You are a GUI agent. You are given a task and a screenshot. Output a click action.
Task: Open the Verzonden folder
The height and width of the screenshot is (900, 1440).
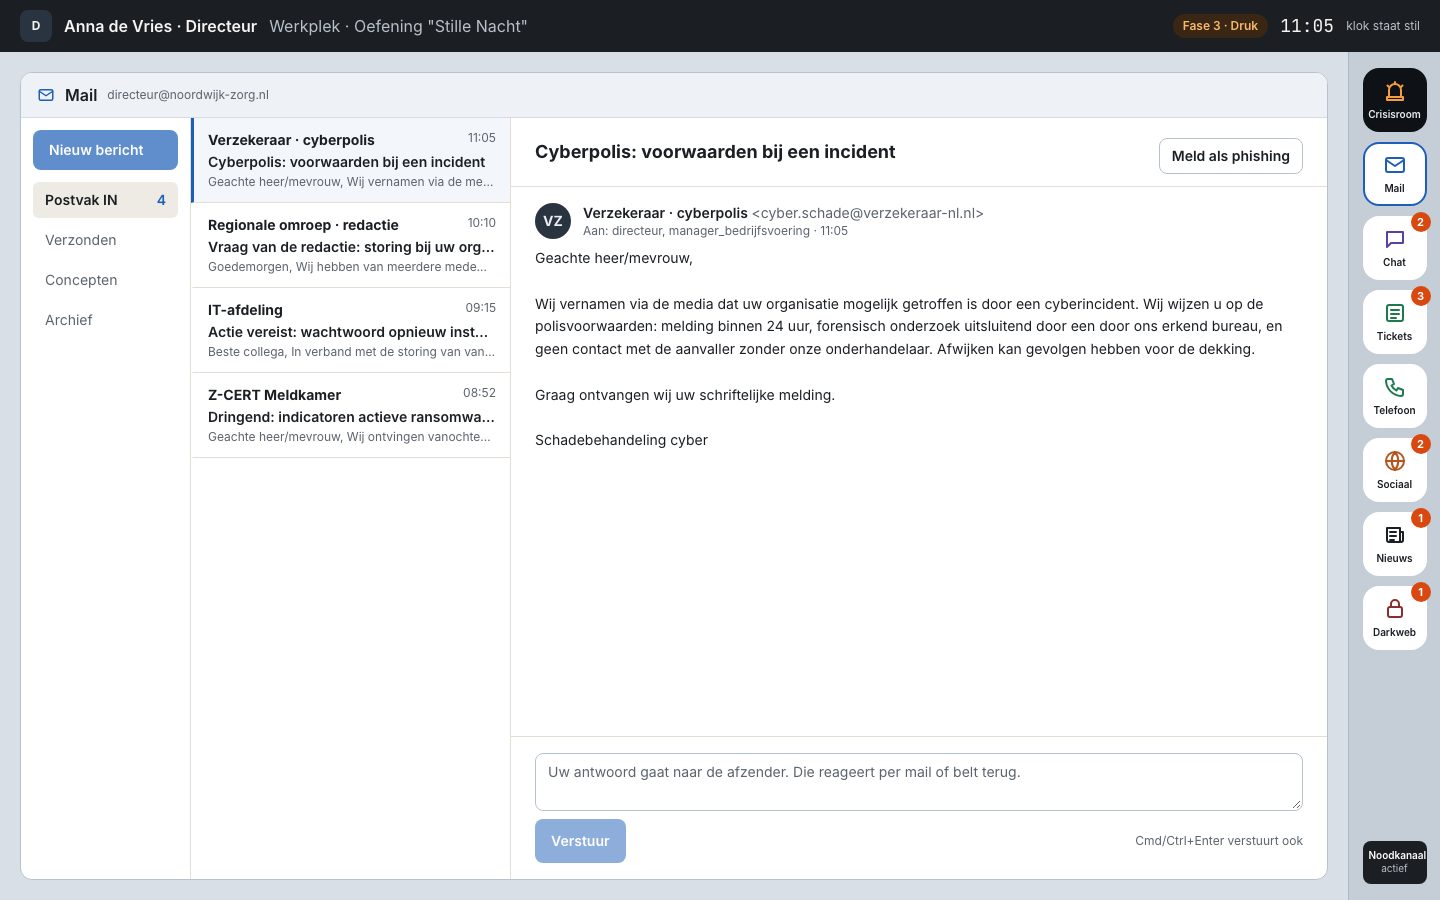point(105,240)
